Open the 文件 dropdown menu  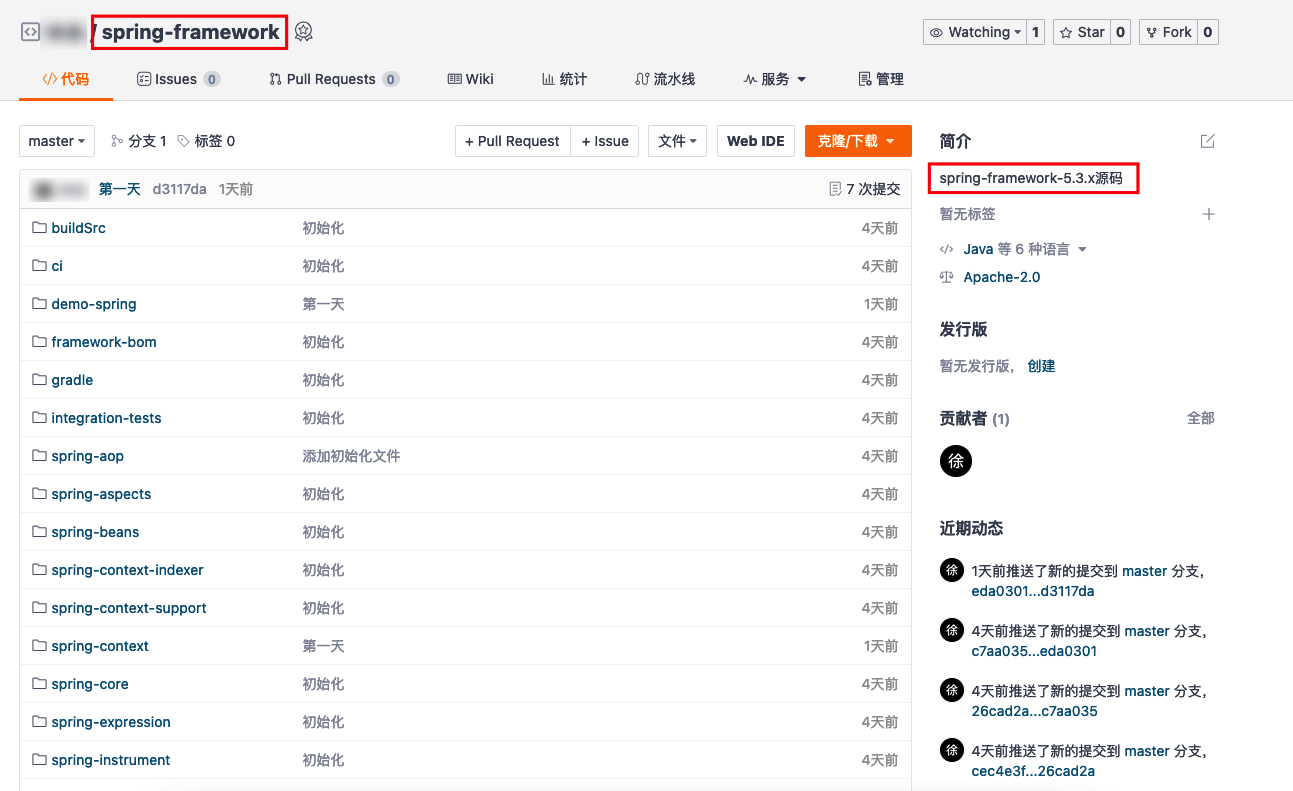[x=678, y=141]
